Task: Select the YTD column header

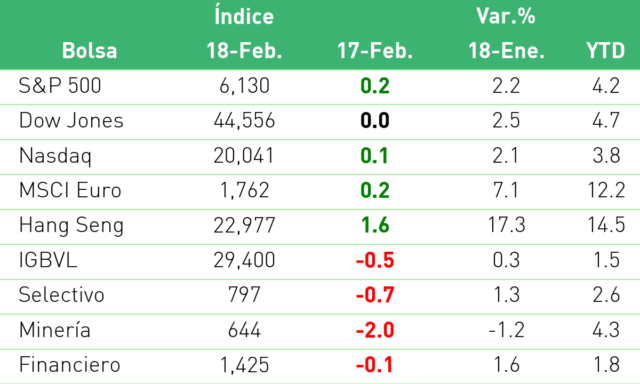Action: [606, 51]
